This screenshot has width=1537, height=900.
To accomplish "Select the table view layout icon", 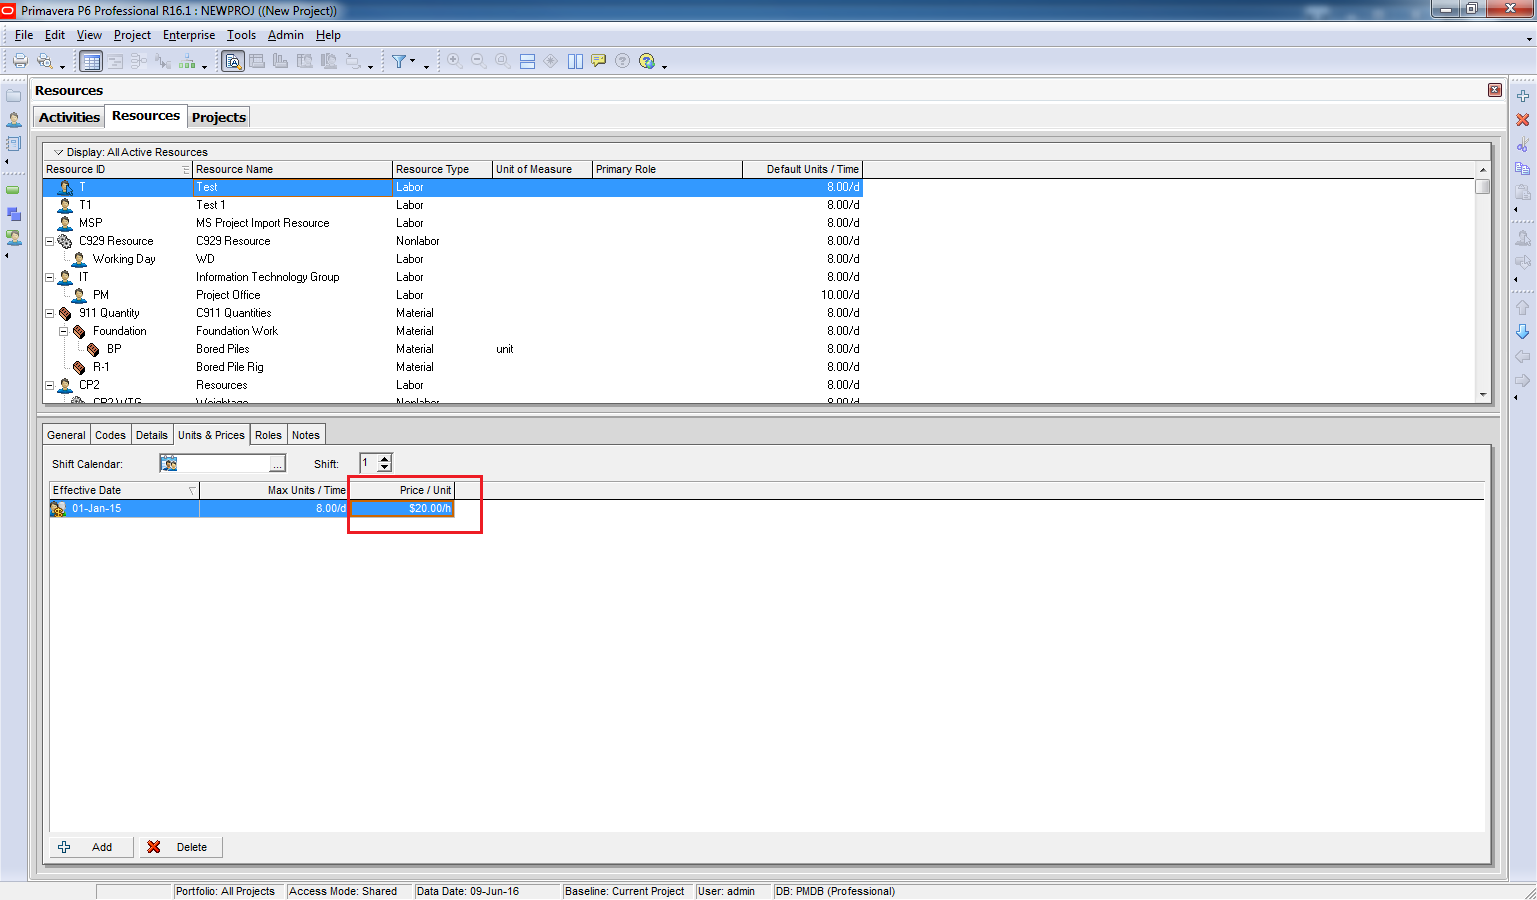I will tap(91, 61).
